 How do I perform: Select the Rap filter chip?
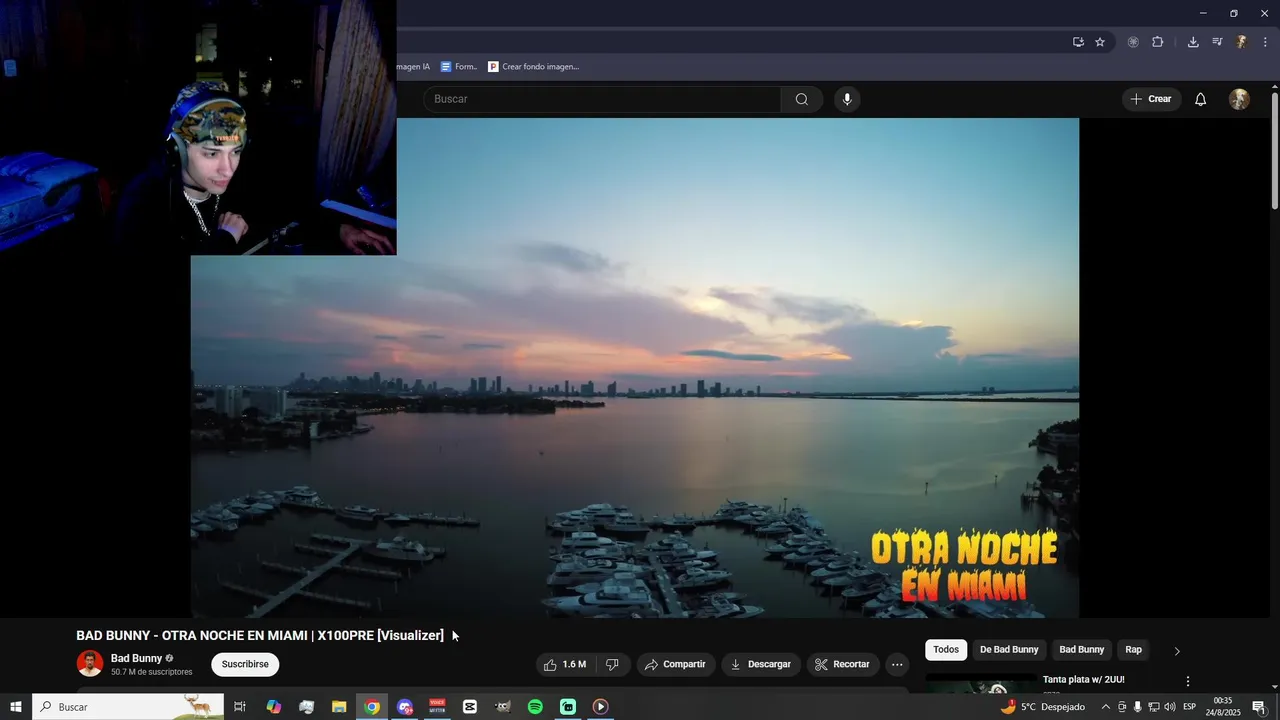click(1133, 650)
